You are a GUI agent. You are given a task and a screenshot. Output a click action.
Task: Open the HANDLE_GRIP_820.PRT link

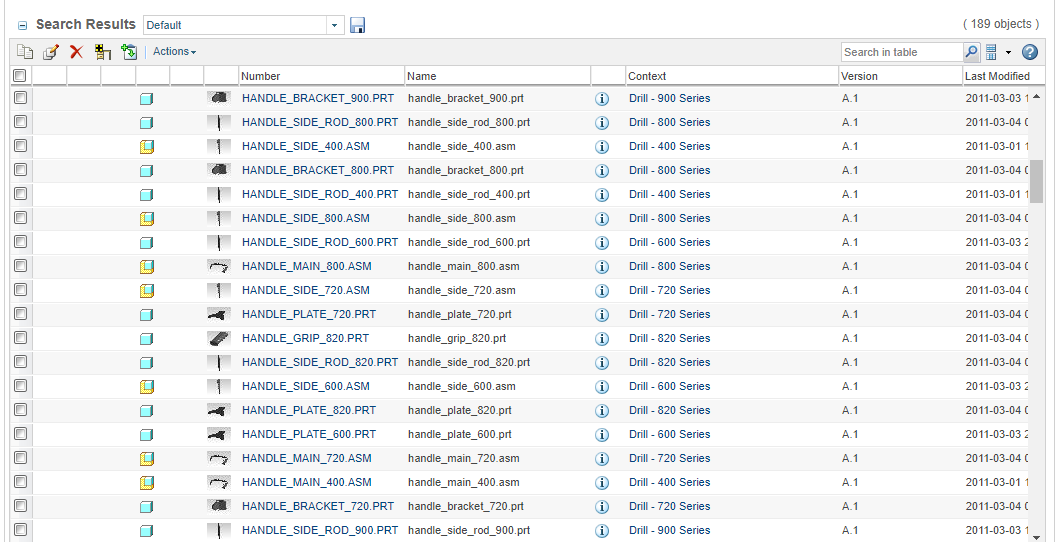coord(305,338)
